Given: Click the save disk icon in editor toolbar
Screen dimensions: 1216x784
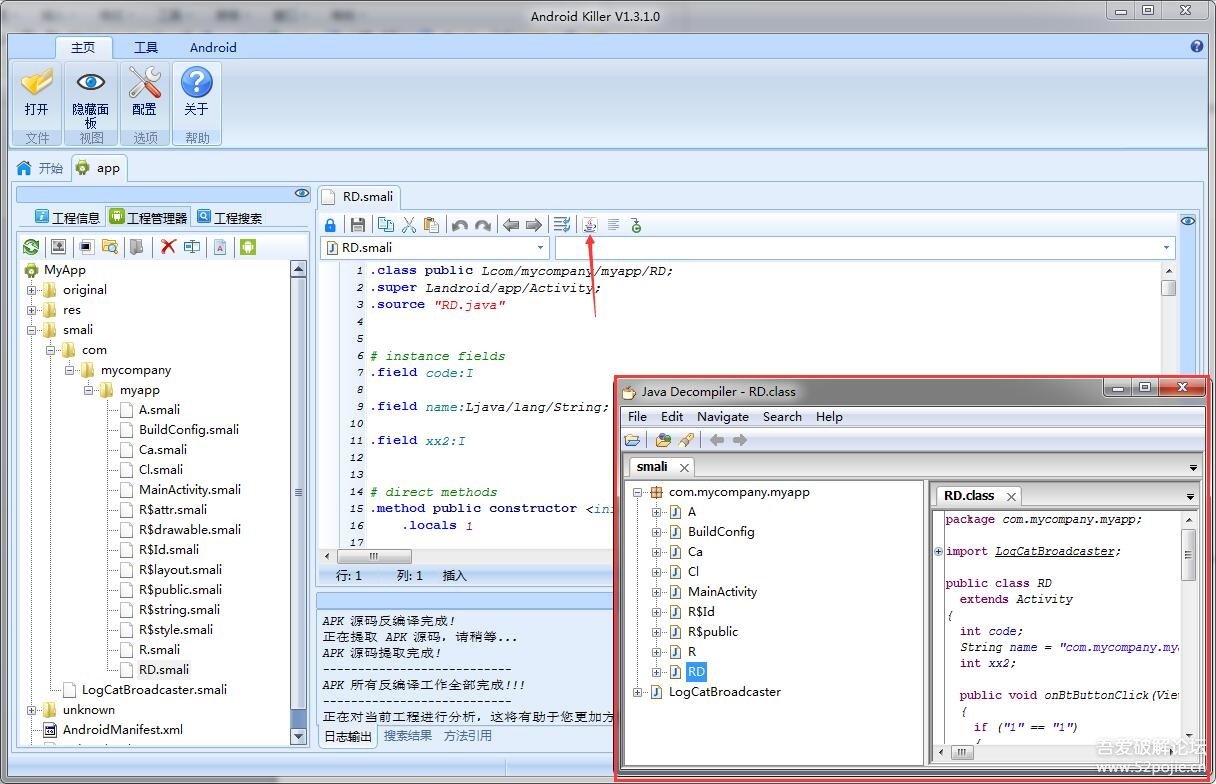Looking at the screenshot, I should click(358, 225).
